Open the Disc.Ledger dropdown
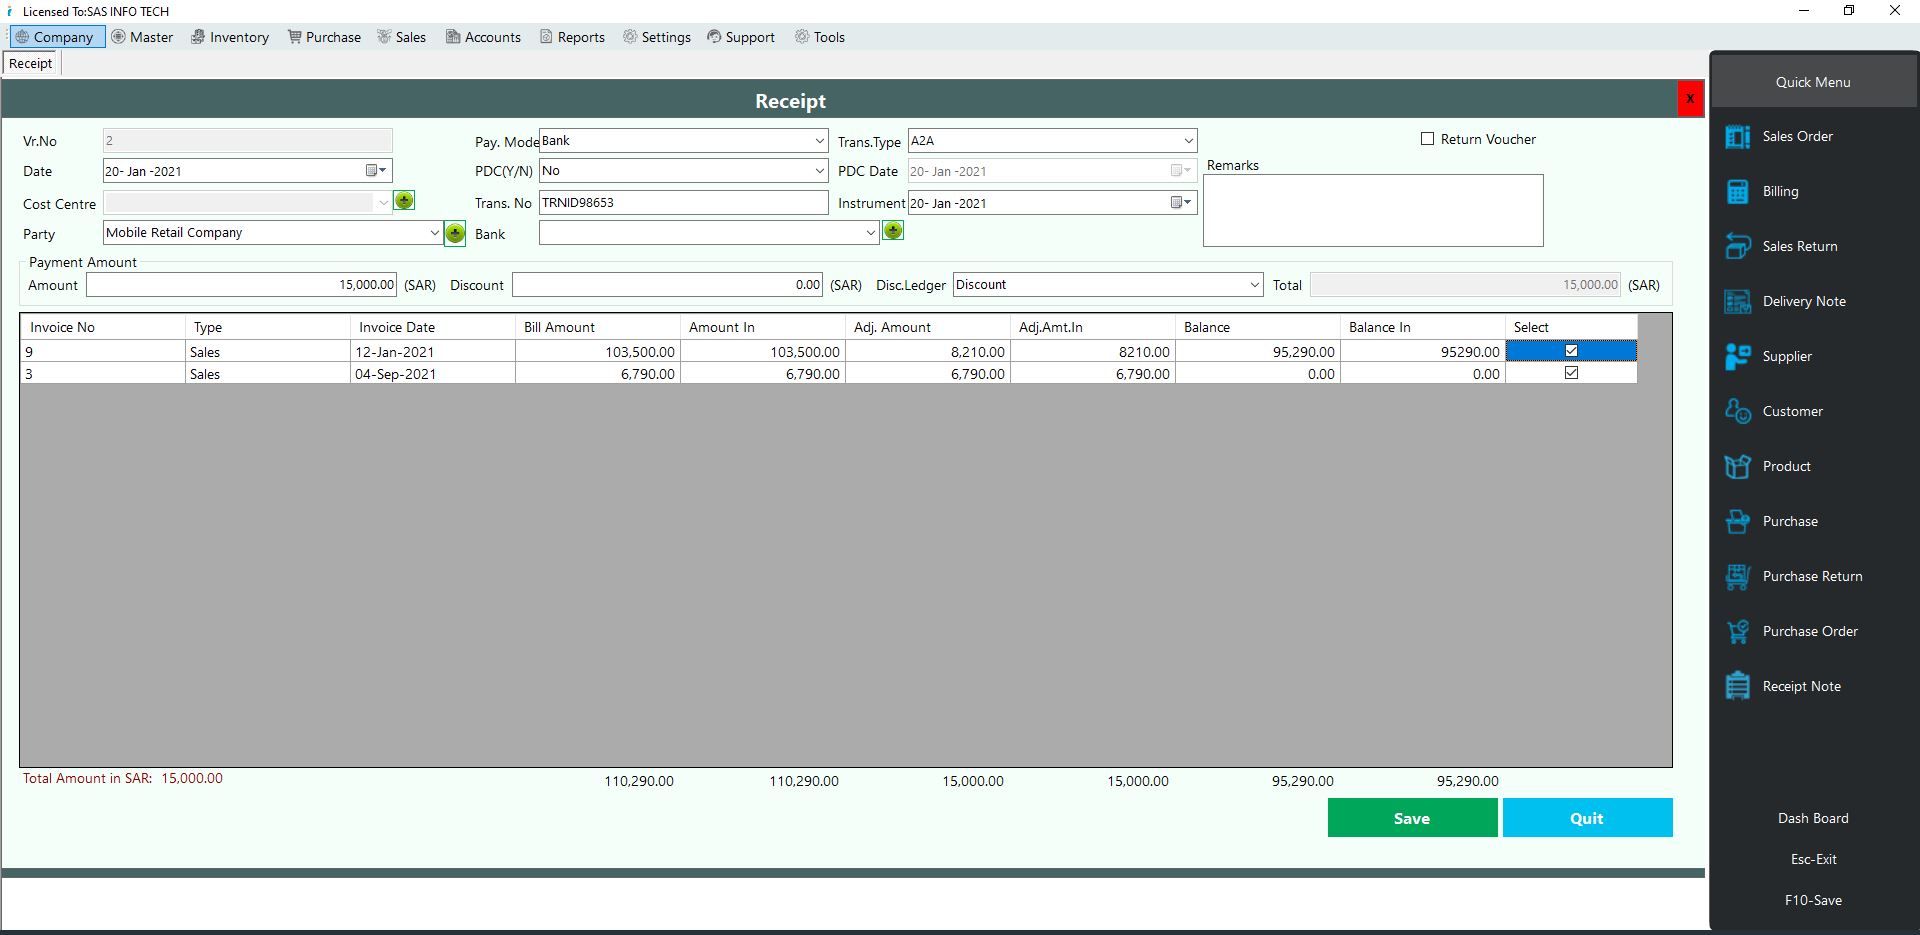This screenshot has height=935, width=1920. [x=1255, y=285]
